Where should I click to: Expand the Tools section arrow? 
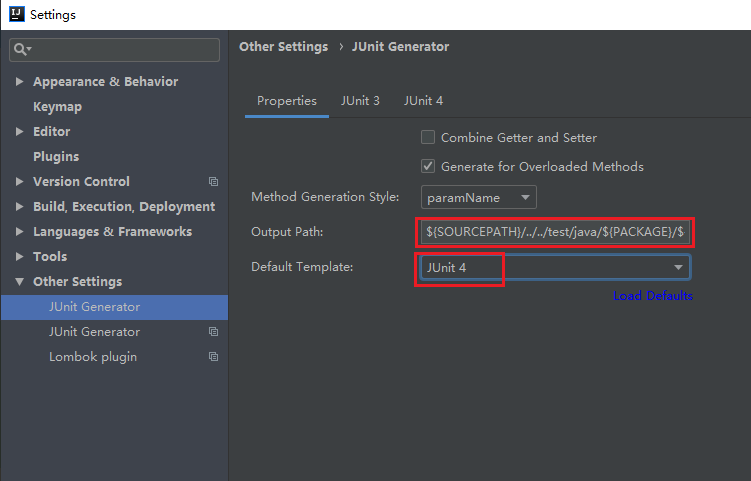[19, 256]
